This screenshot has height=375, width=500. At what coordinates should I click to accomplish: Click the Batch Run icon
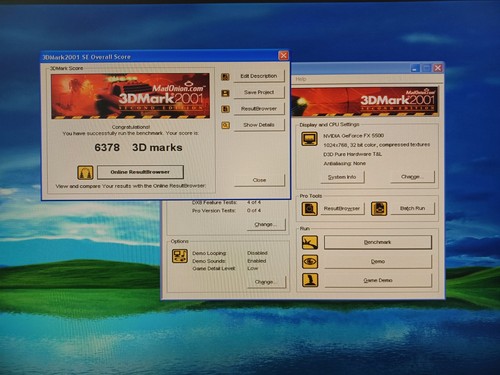tap(379, 209)
